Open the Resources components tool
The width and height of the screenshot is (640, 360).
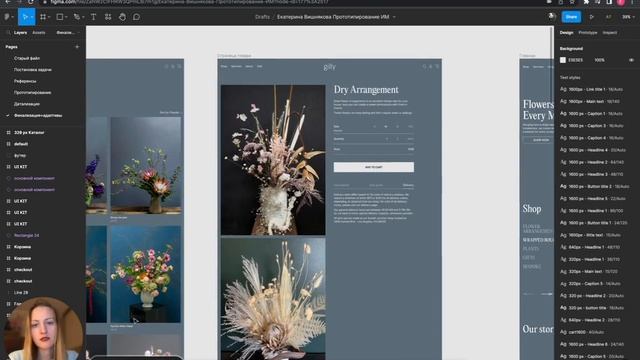coord(108,17)
